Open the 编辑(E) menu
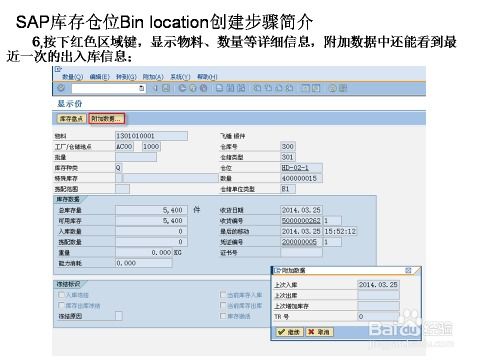480x360 pixels. [99, 77]
